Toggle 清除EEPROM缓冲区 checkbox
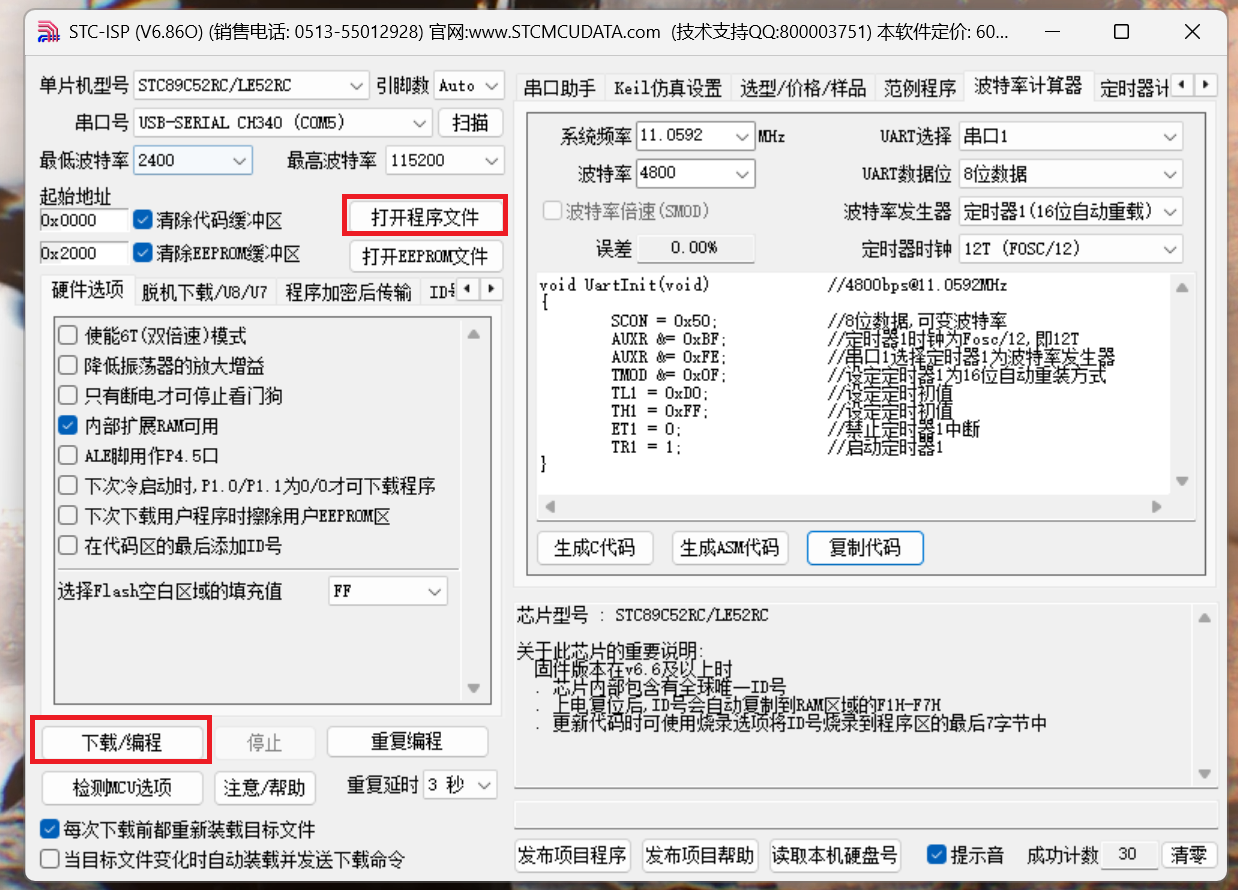Viewport: 1238px width, 890px height. coord(143,253)
